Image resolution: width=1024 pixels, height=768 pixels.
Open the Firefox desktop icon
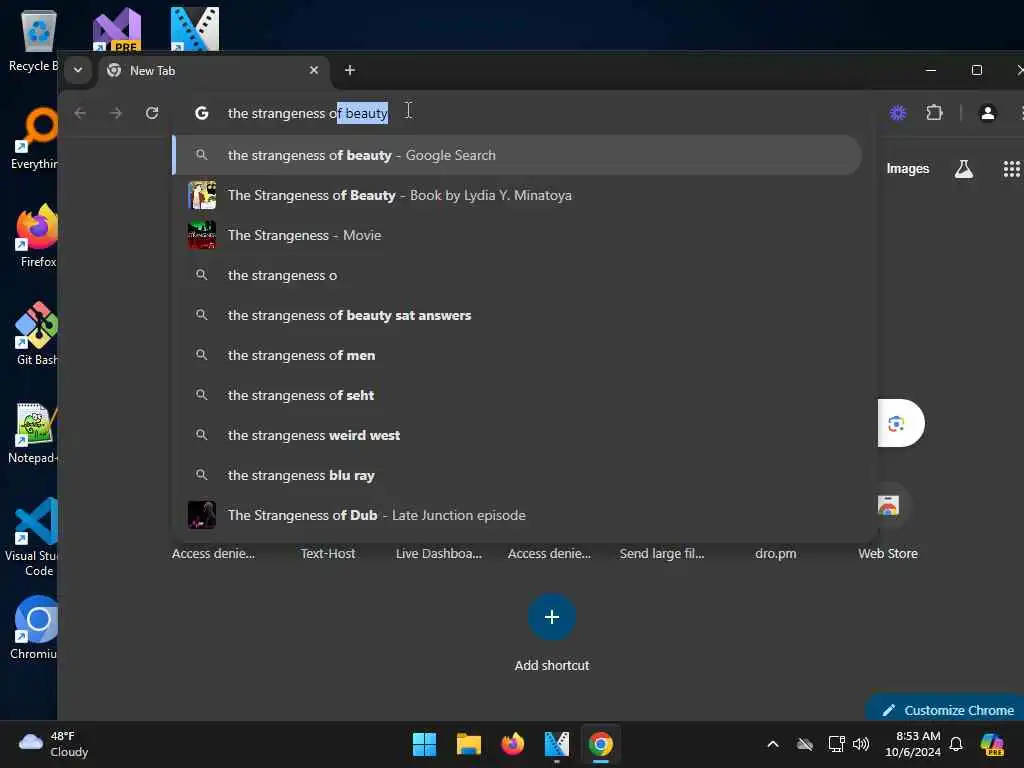(x=37, y=236)
